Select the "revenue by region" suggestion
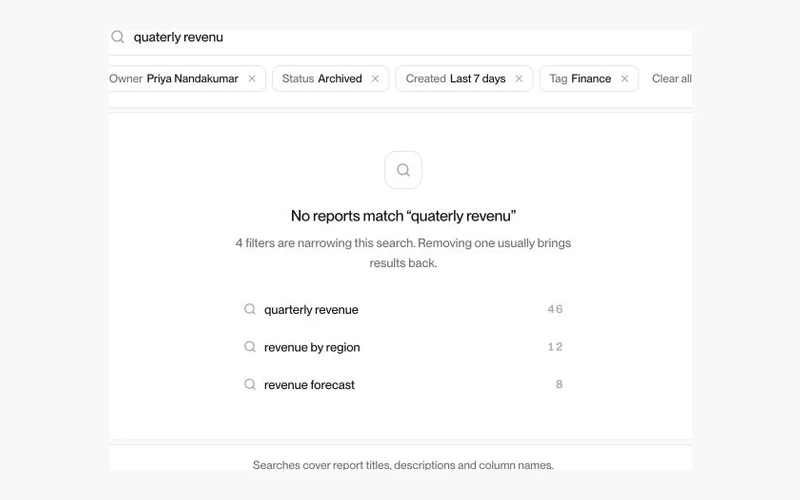The width and height of the screenshot is (800, 500). pos(403,347)
